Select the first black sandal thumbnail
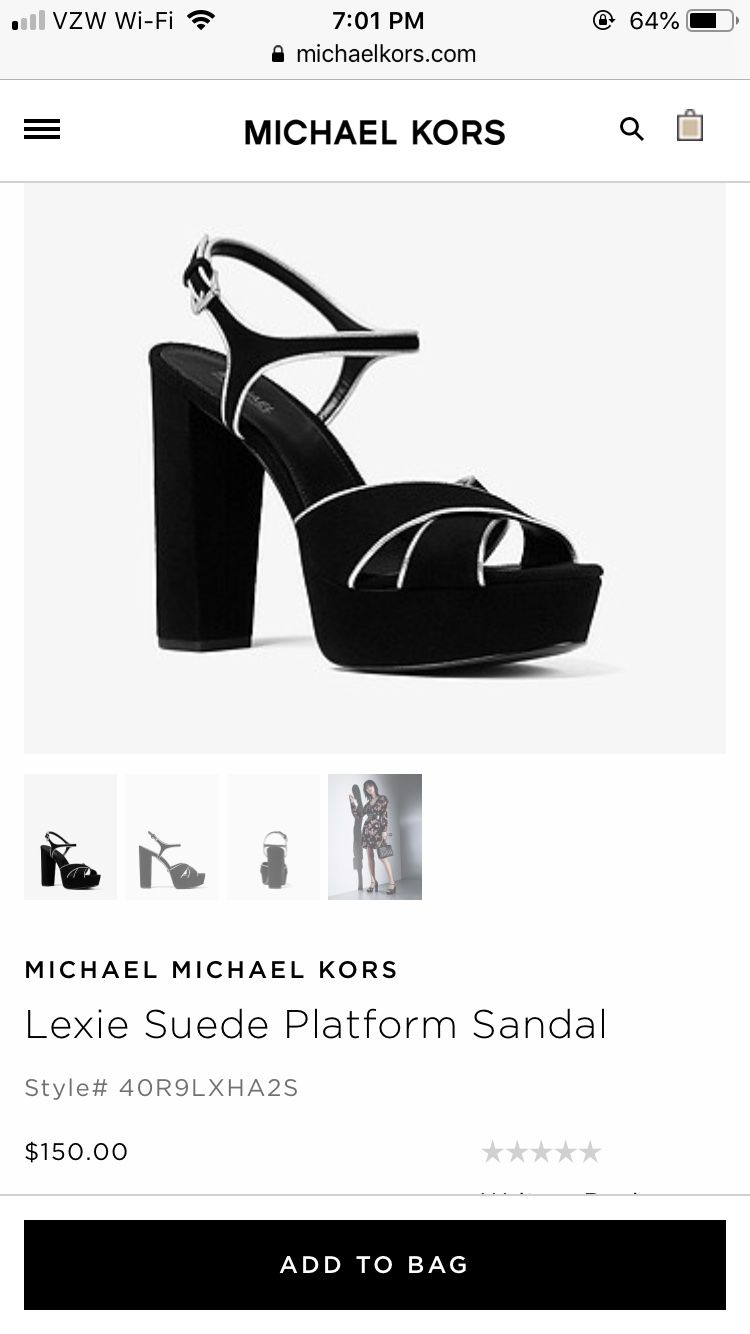The image size is (750, 1334). coord(70,837)
